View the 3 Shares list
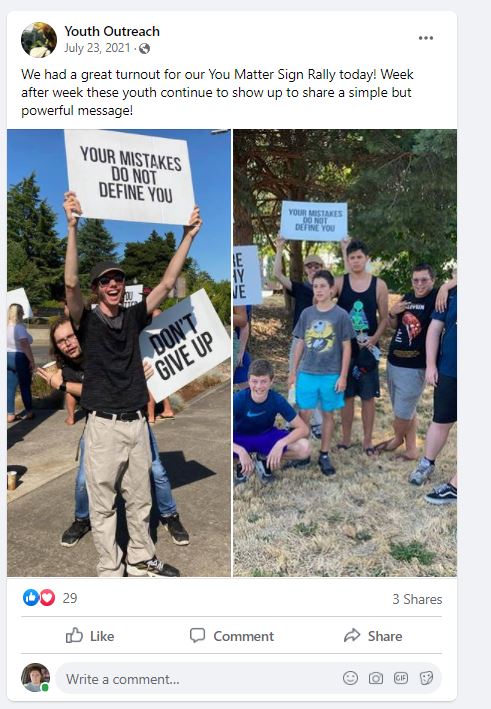This screenshot has height=709, width=491. [x=417, y=599]
